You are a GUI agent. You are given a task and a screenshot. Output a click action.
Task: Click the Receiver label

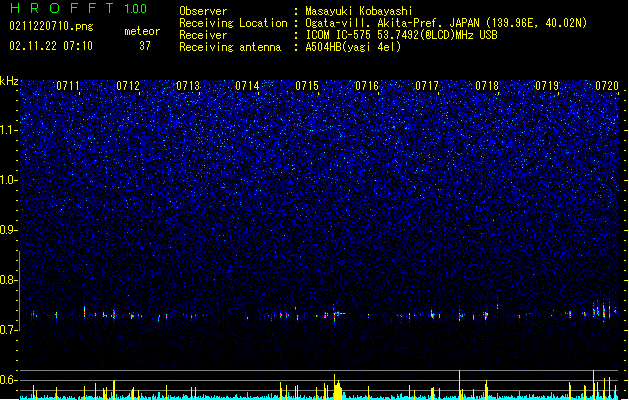tap(203, 35)
